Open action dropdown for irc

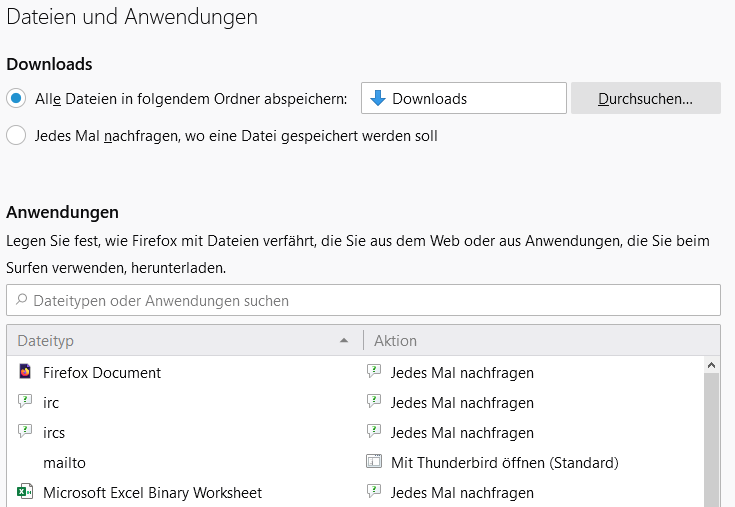(533, 403)
